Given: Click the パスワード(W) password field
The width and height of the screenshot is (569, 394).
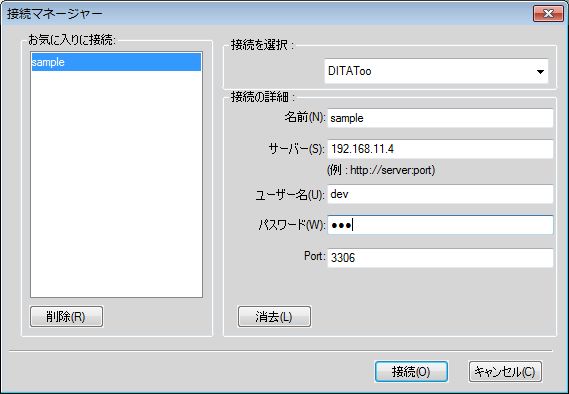Looking at the screenshot, I should coord(440,225).
